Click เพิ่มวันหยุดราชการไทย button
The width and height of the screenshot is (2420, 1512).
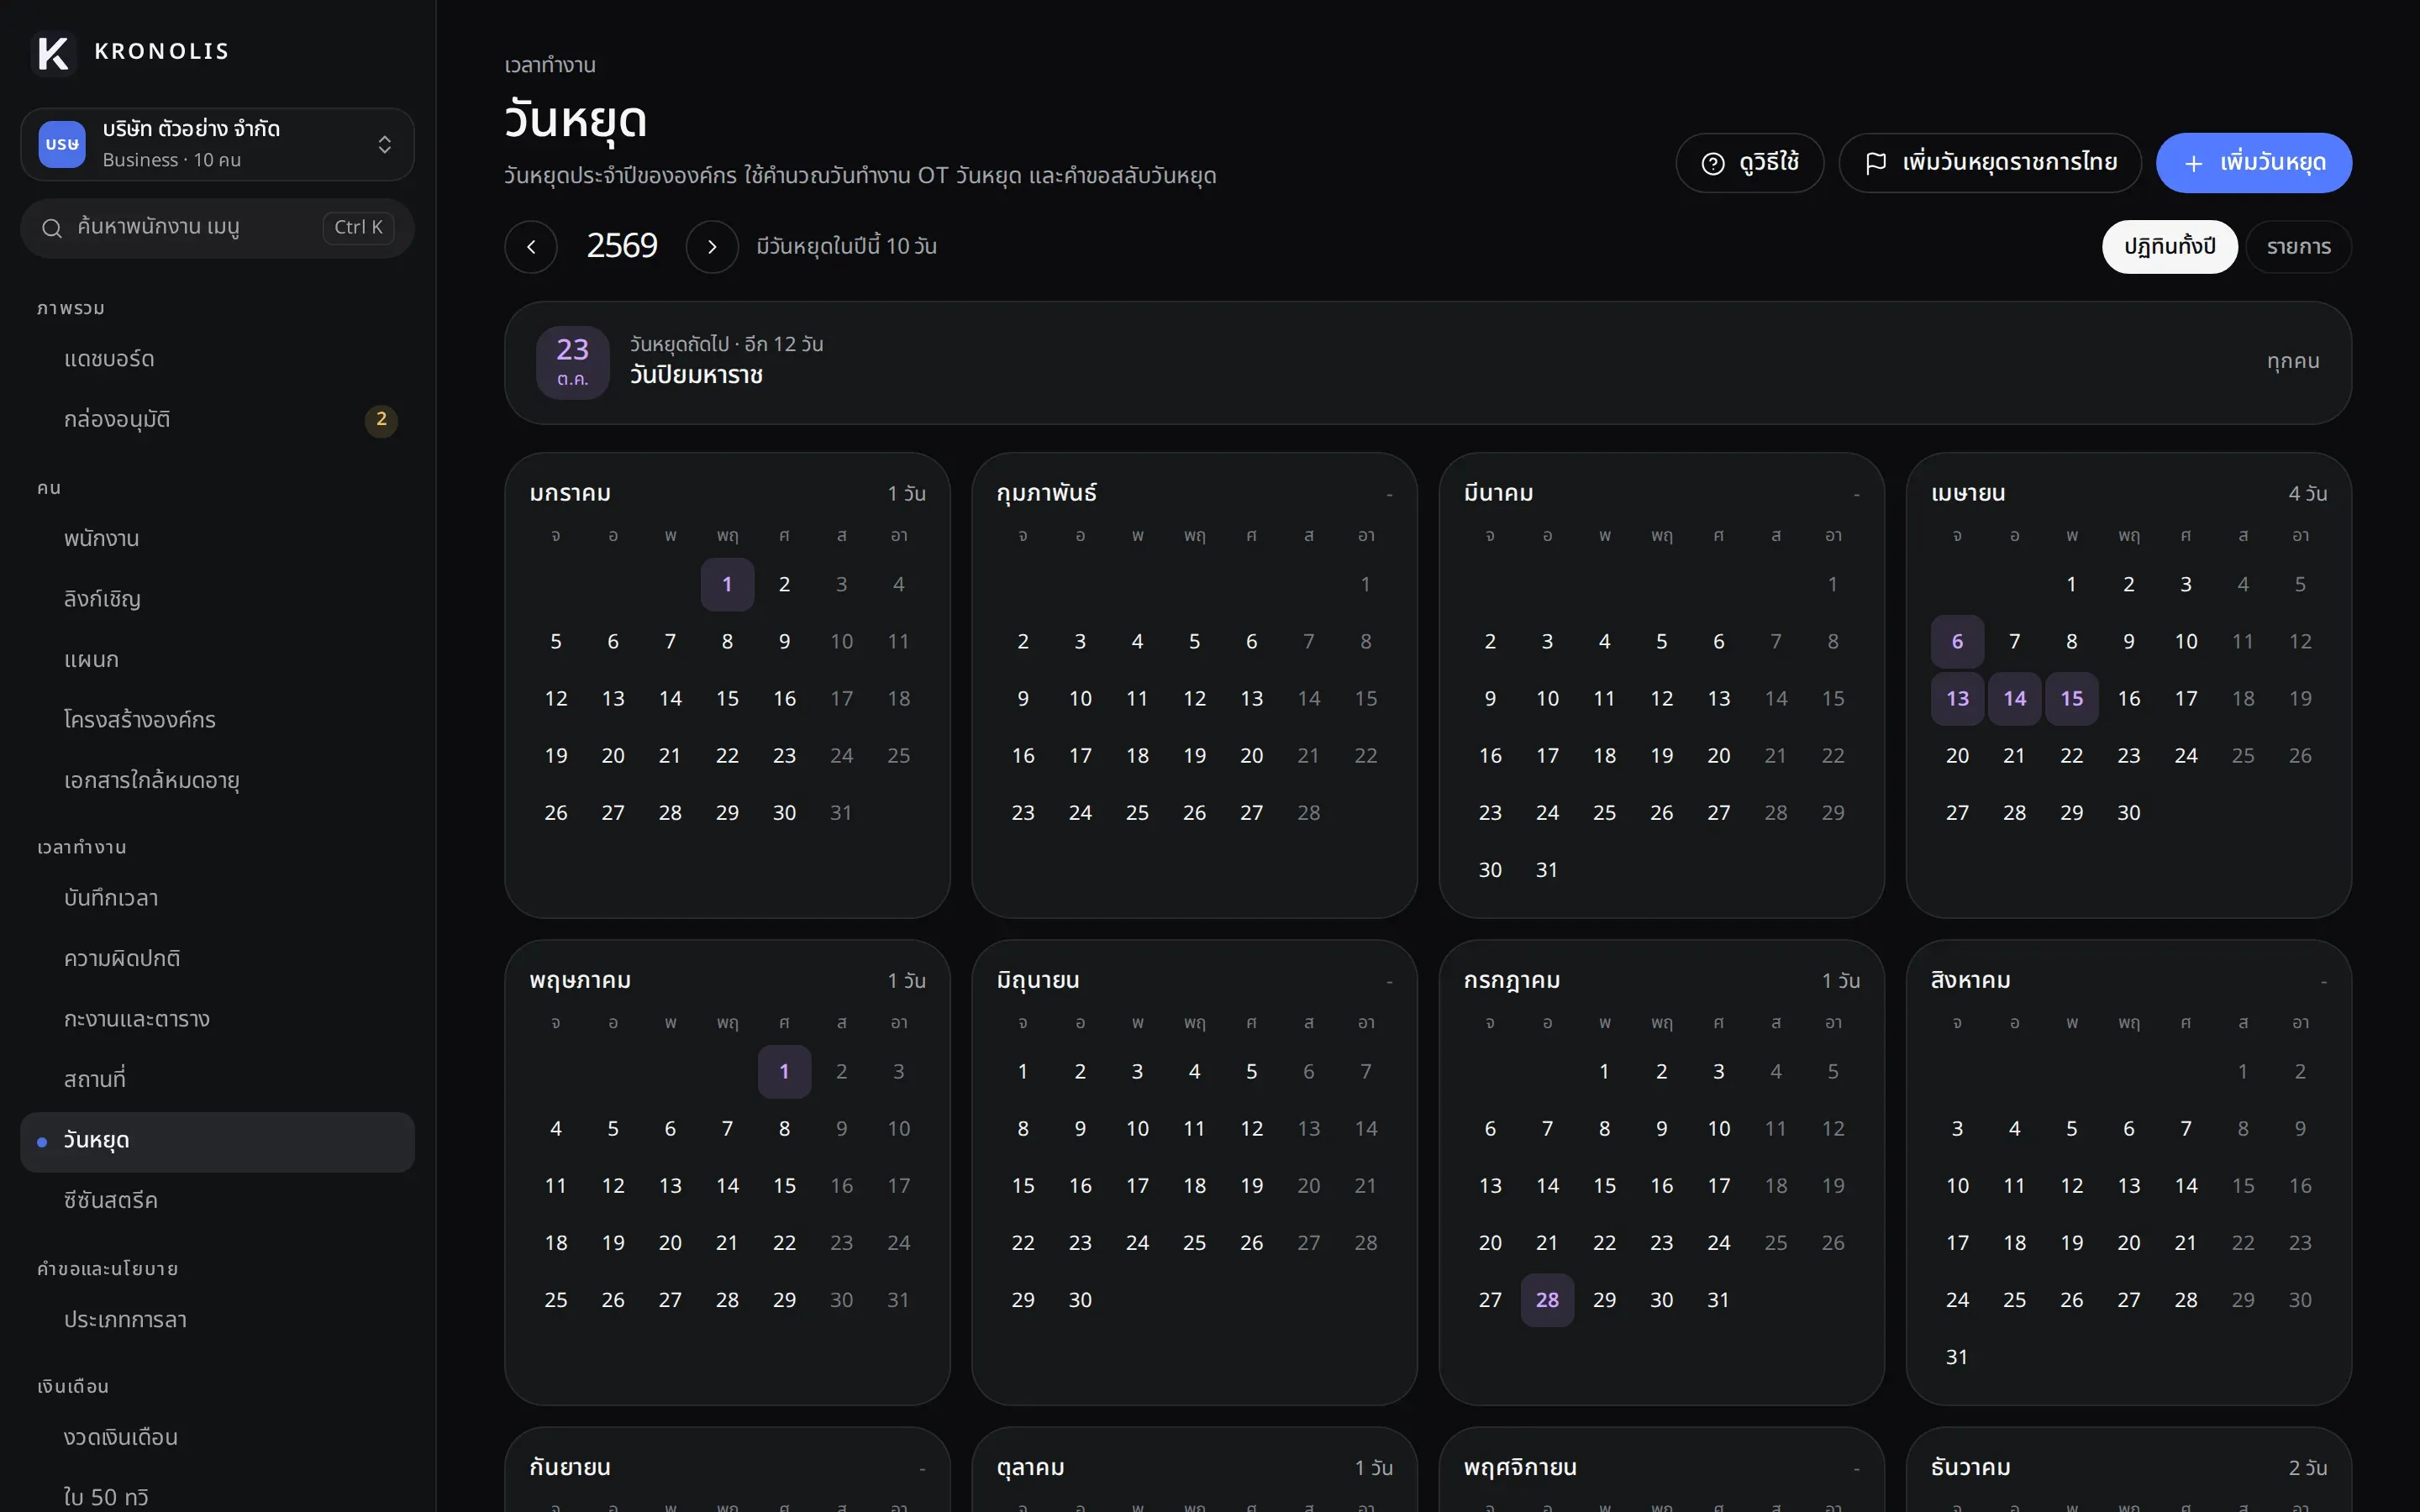pyautogui.click(x=1990, y=163)
